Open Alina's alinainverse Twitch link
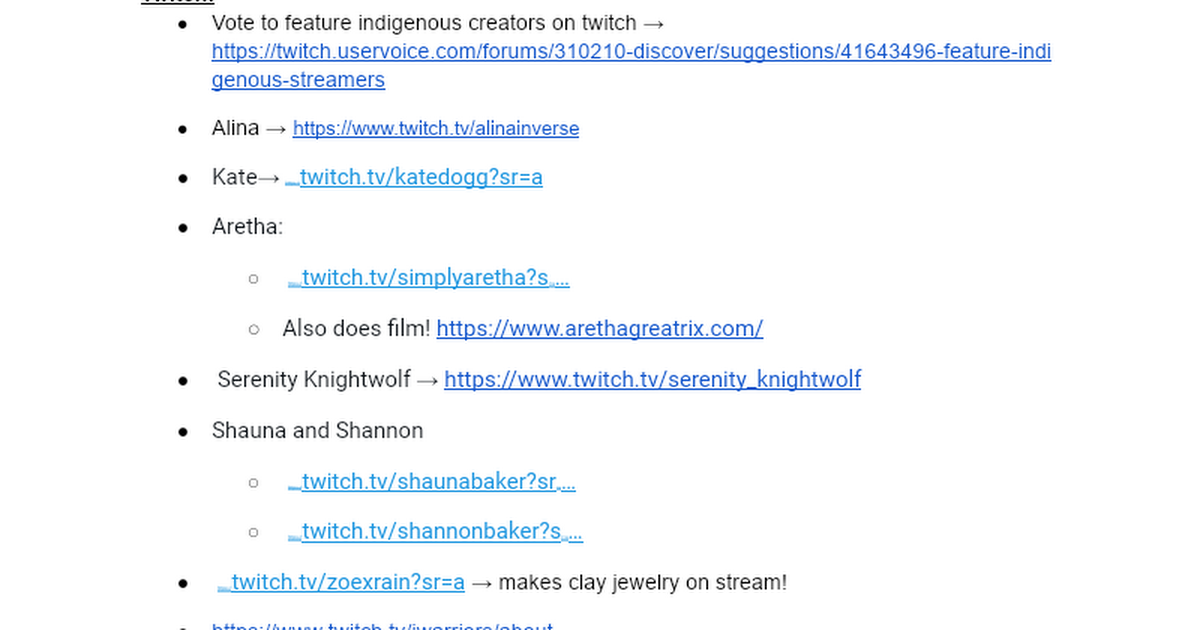 click(x=435, y=129)
